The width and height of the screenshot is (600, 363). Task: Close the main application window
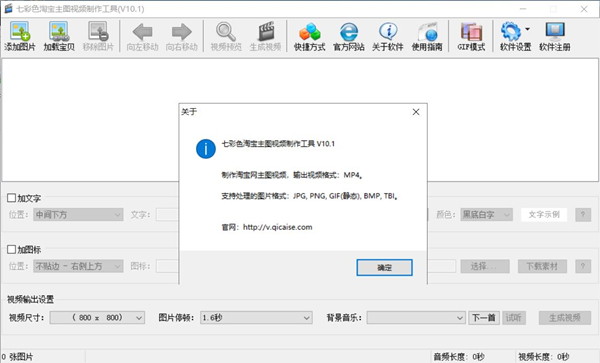click(584, 9)
